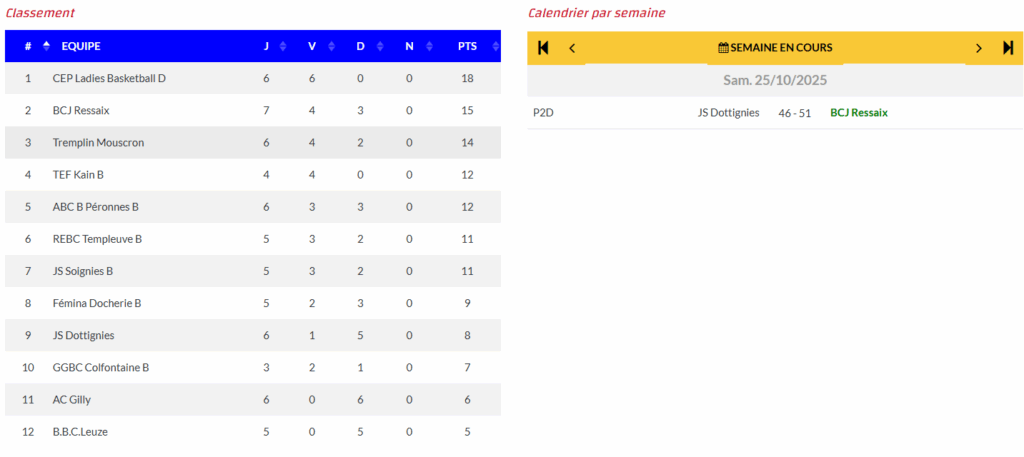The height and width of the screenshot is (457, 1024).
Task: Click Tremplin Mouscron in the standings
Action: pyautogui.click(x=98, y=142)
